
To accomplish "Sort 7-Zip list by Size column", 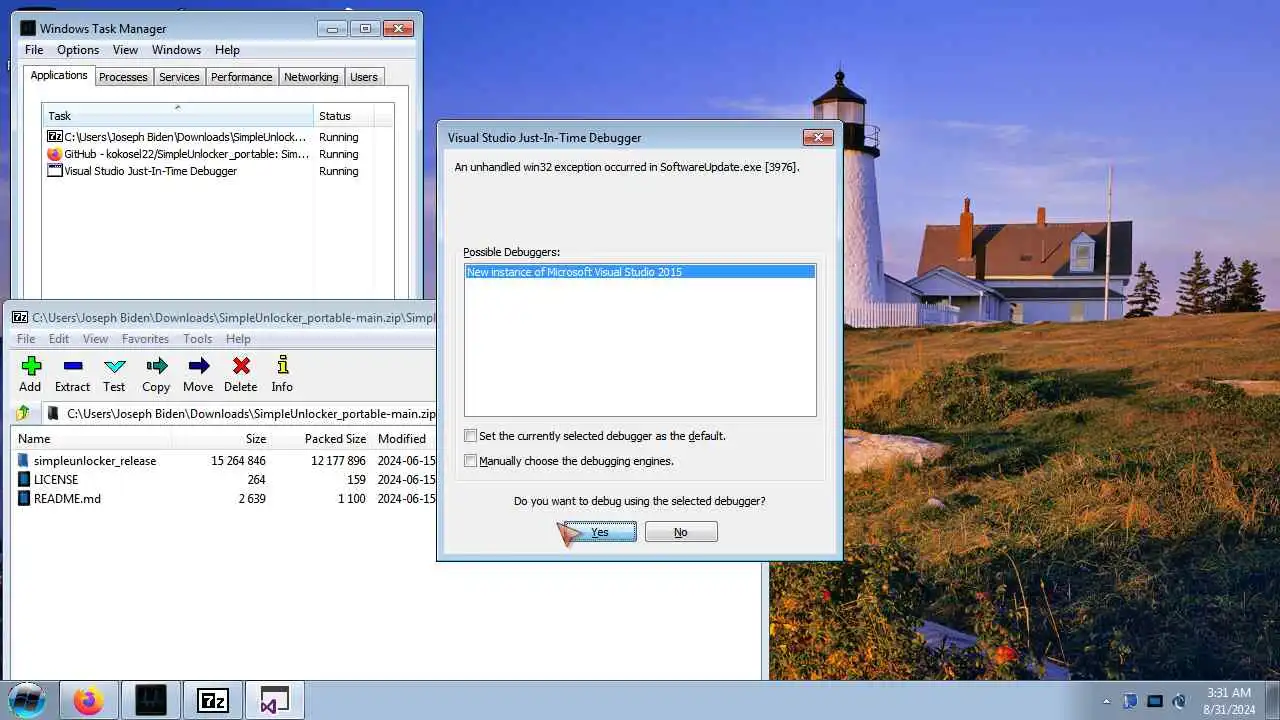I will tap(222, 439).
